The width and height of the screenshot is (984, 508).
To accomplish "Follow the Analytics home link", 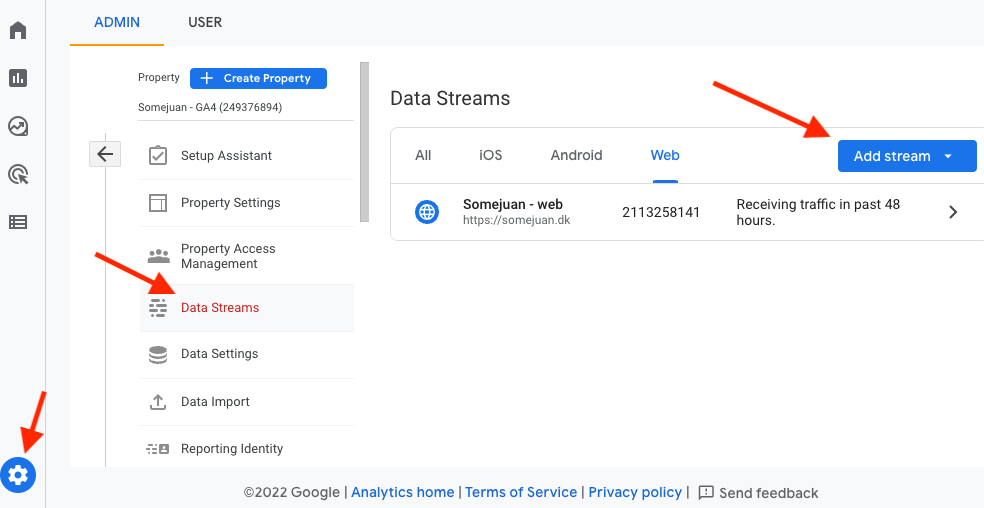I will [x=402, y=492].
